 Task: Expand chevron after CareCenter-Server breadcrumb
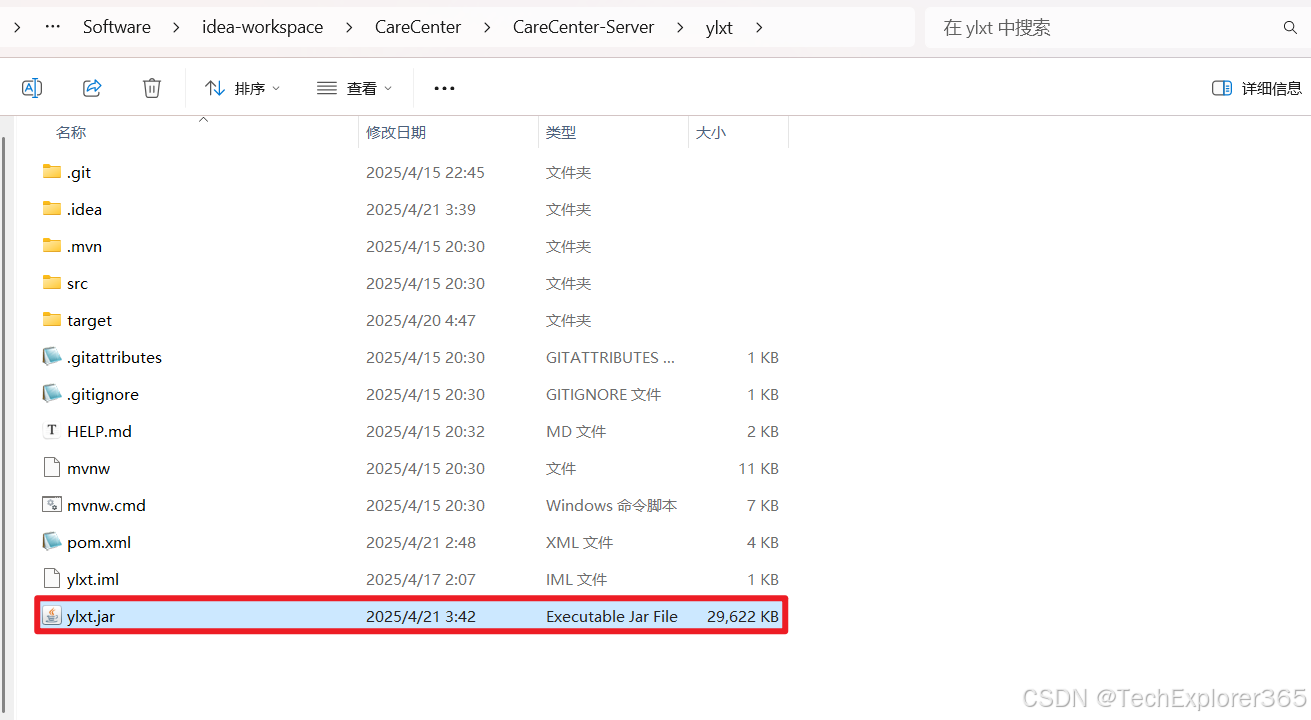coord(681,27)
